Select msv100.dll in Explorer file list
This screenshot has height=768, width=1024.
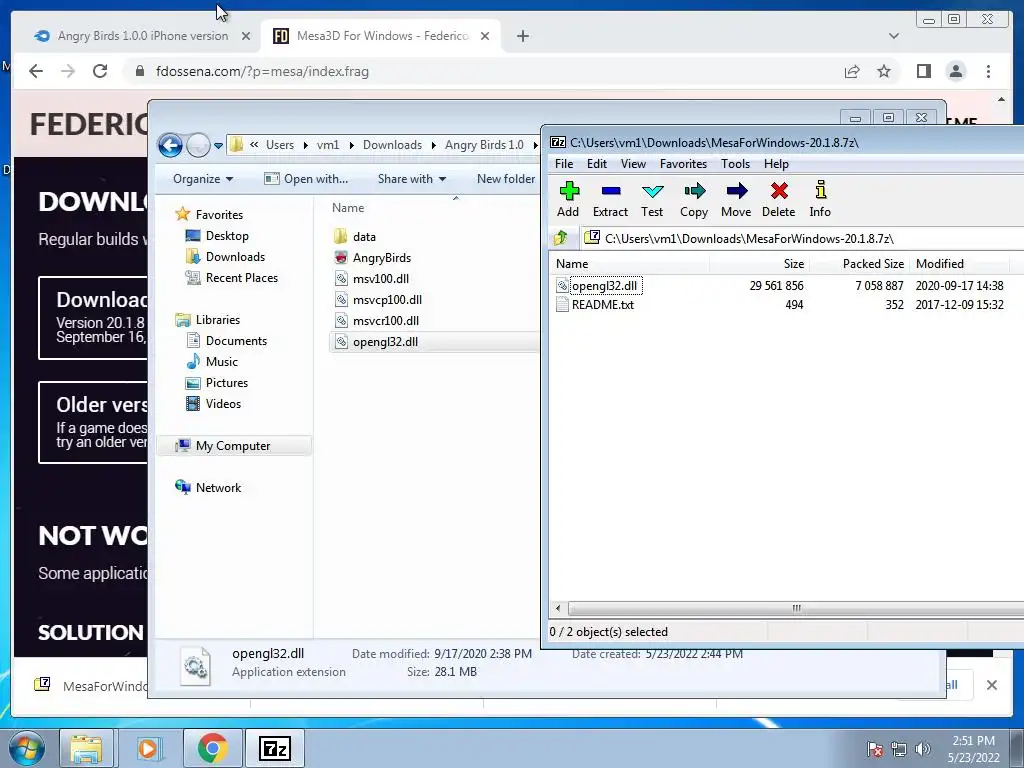372,279
